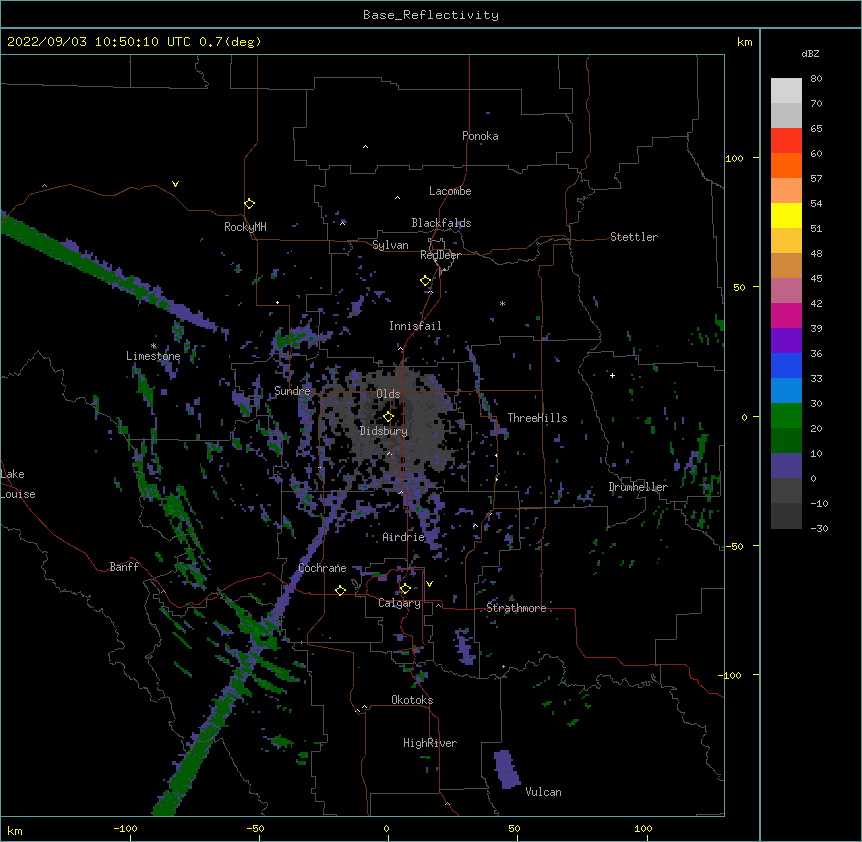Select the Didsbury label

[x=384, y=431]
